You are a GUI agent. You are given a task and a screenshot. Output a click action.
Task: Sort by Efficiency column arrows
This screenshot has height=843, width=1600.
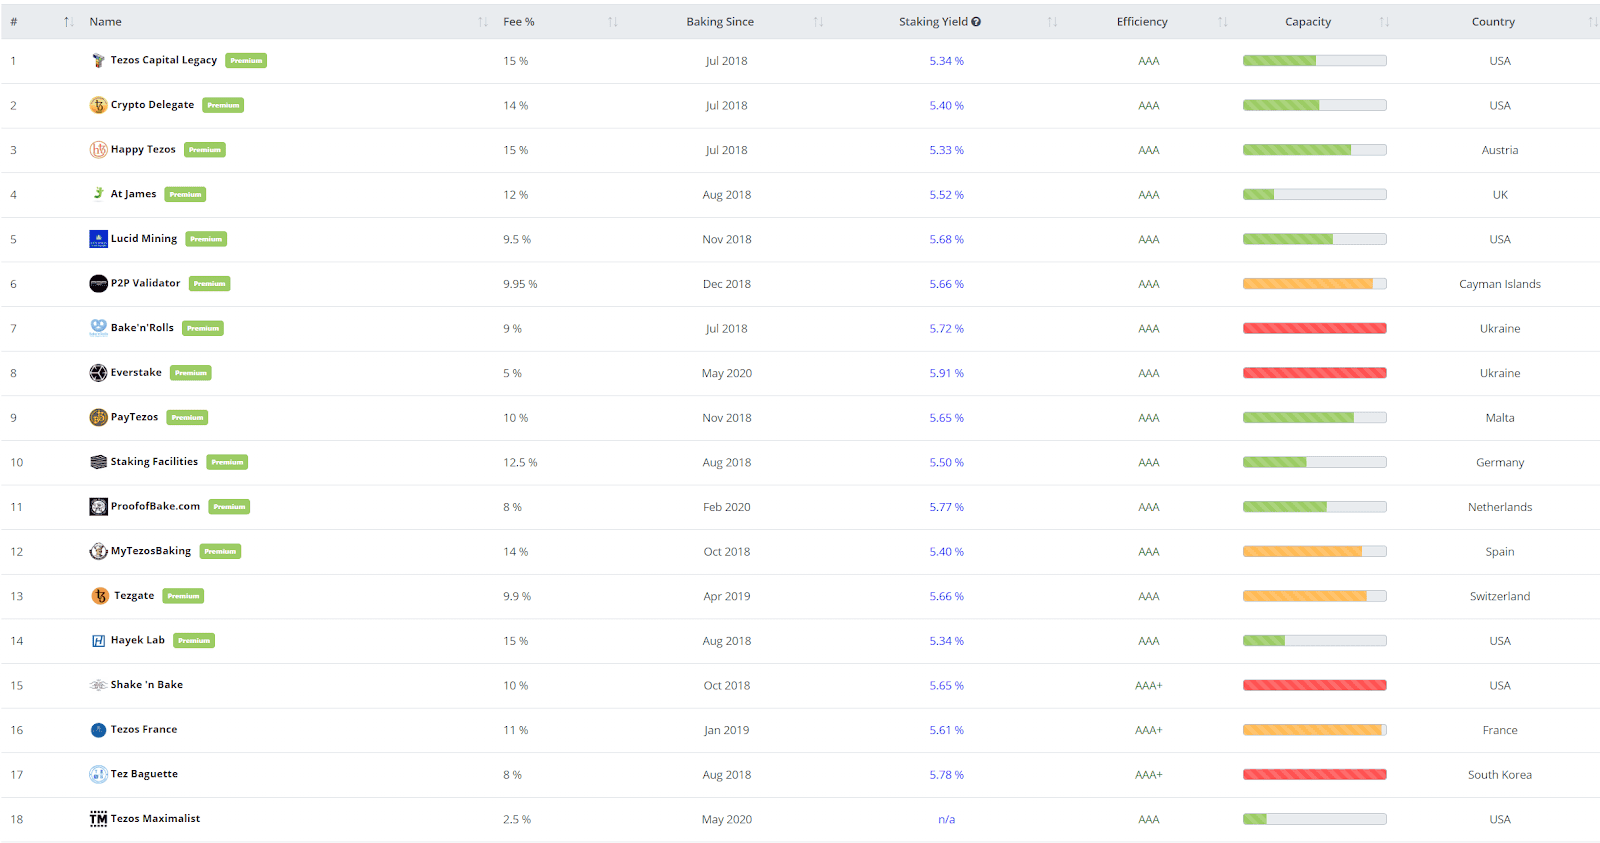click(1222, 22)
